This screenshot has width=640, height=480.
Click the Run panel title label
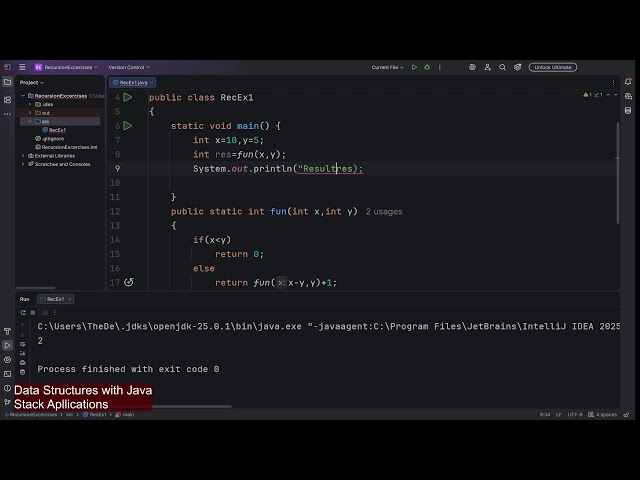(x=24, y=299)
